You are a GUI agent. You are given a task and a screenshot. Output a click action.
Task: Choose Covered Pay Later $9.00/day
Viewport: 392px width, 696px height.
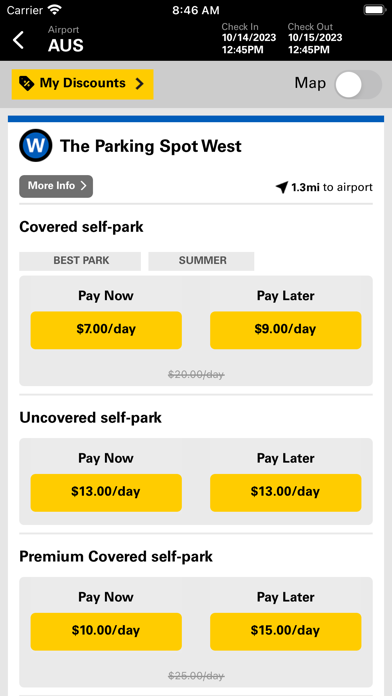click(285, 330)
